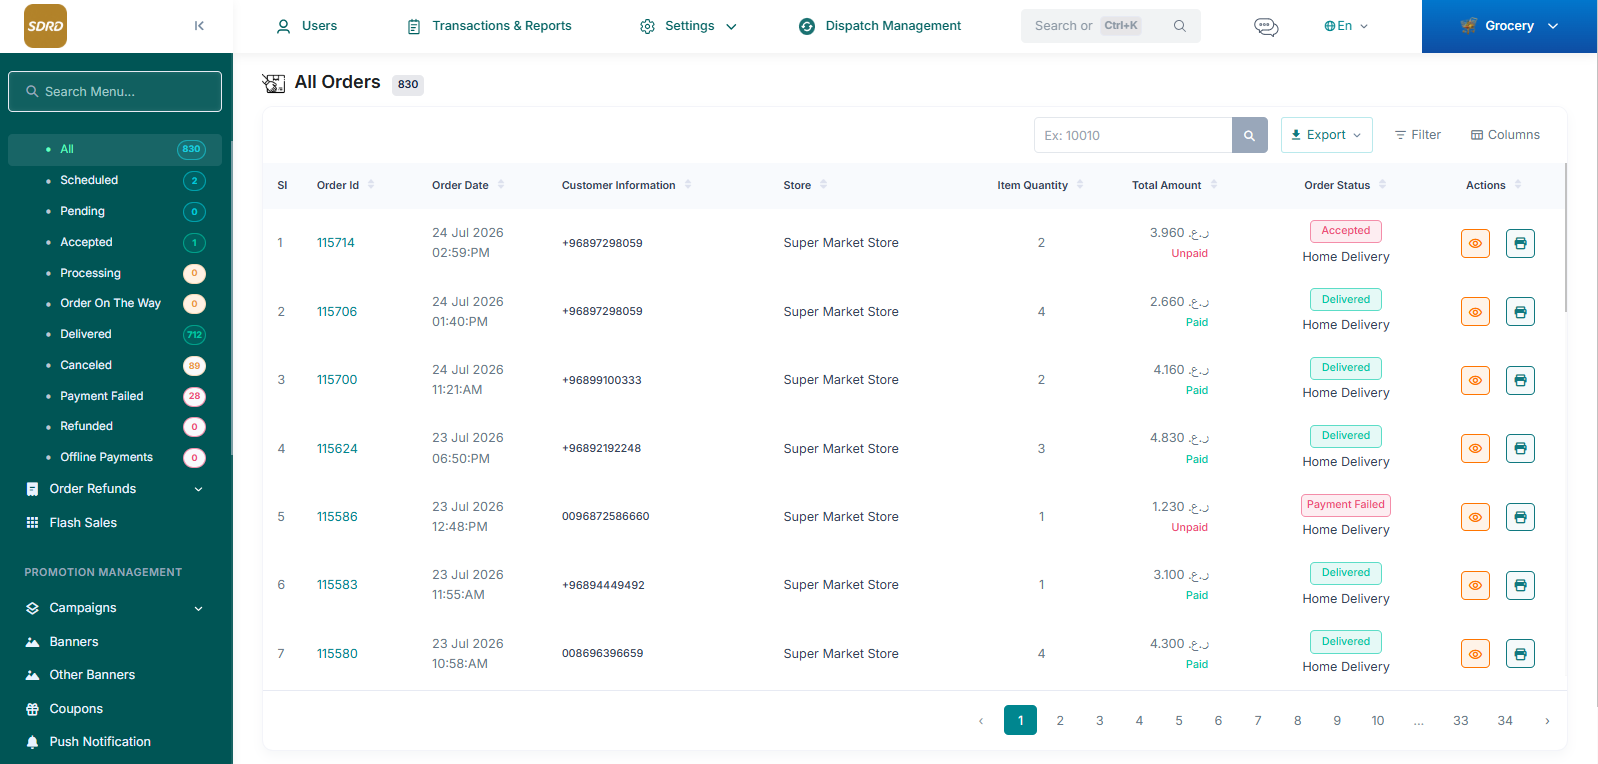View details of order 115706

pos(1475,312)
